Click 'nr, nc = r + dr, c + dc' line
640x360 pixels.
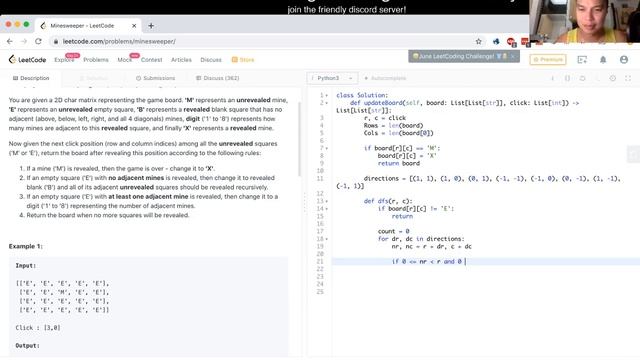431,247
